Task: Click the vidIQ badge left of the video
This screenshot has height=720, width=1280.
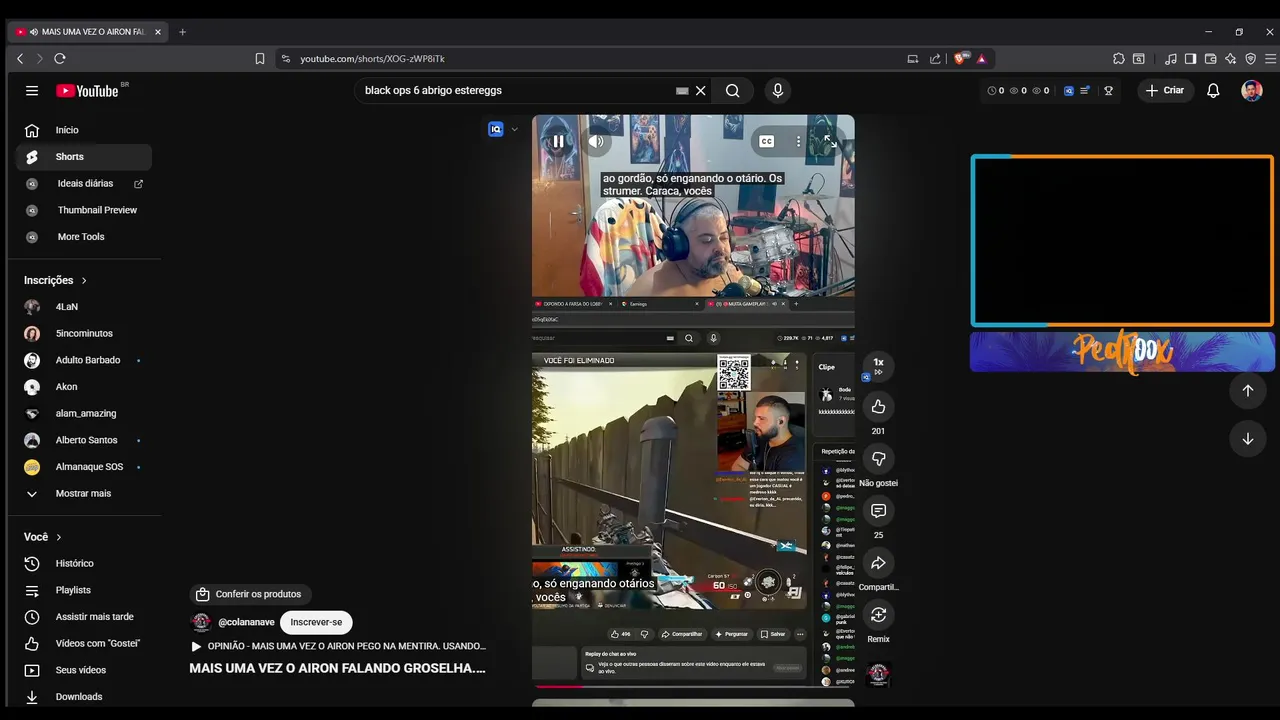Action: coord(495,129)
